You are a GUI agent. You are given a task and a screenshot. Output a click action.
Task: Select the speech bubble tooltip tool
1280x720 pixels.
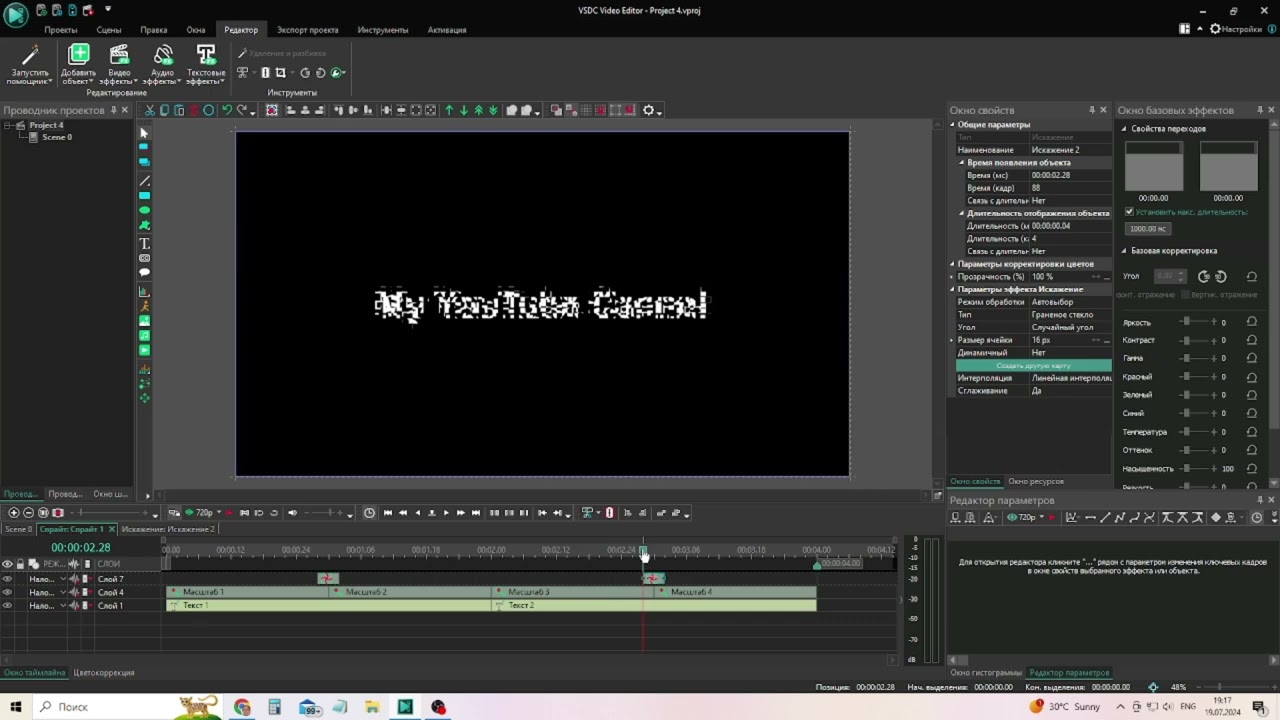click(x=144, y=272)
